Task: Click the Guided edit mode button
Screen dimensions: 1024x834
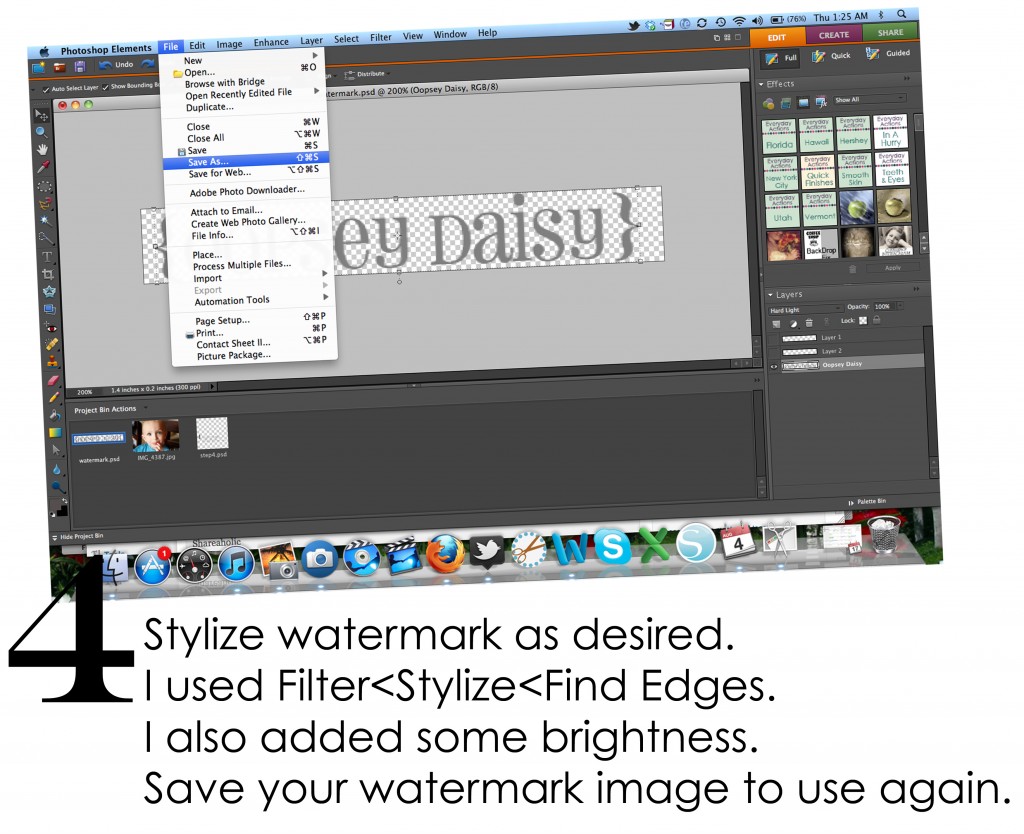Action: (888, 54)
